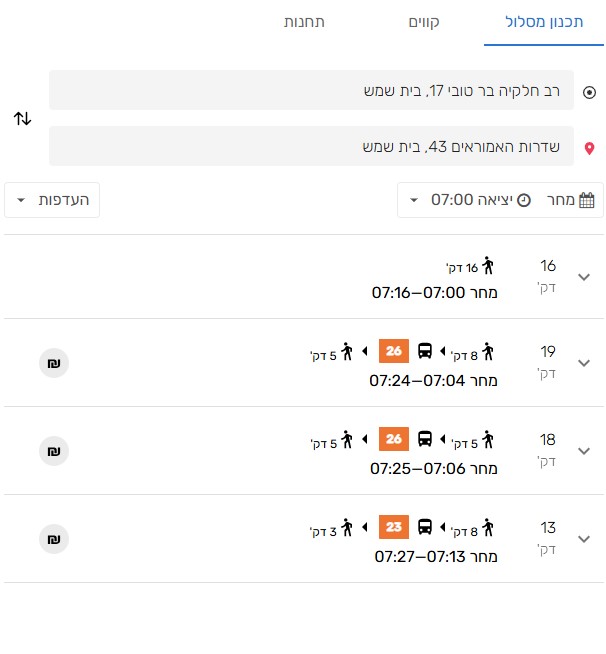The width and height of the screenshot is (606, 654).
Task: Click the orange line 23 badge
Action: point(394,527)
